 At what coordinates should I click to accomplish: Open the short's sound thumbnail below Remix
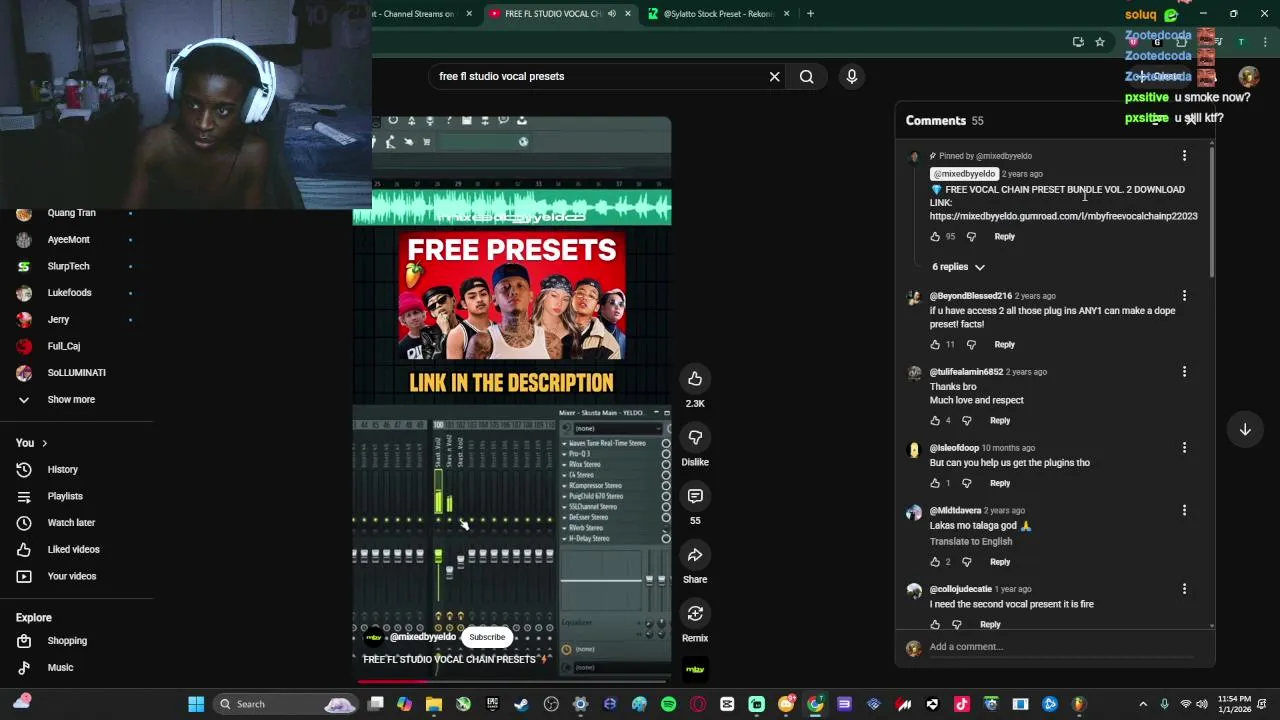695,669
